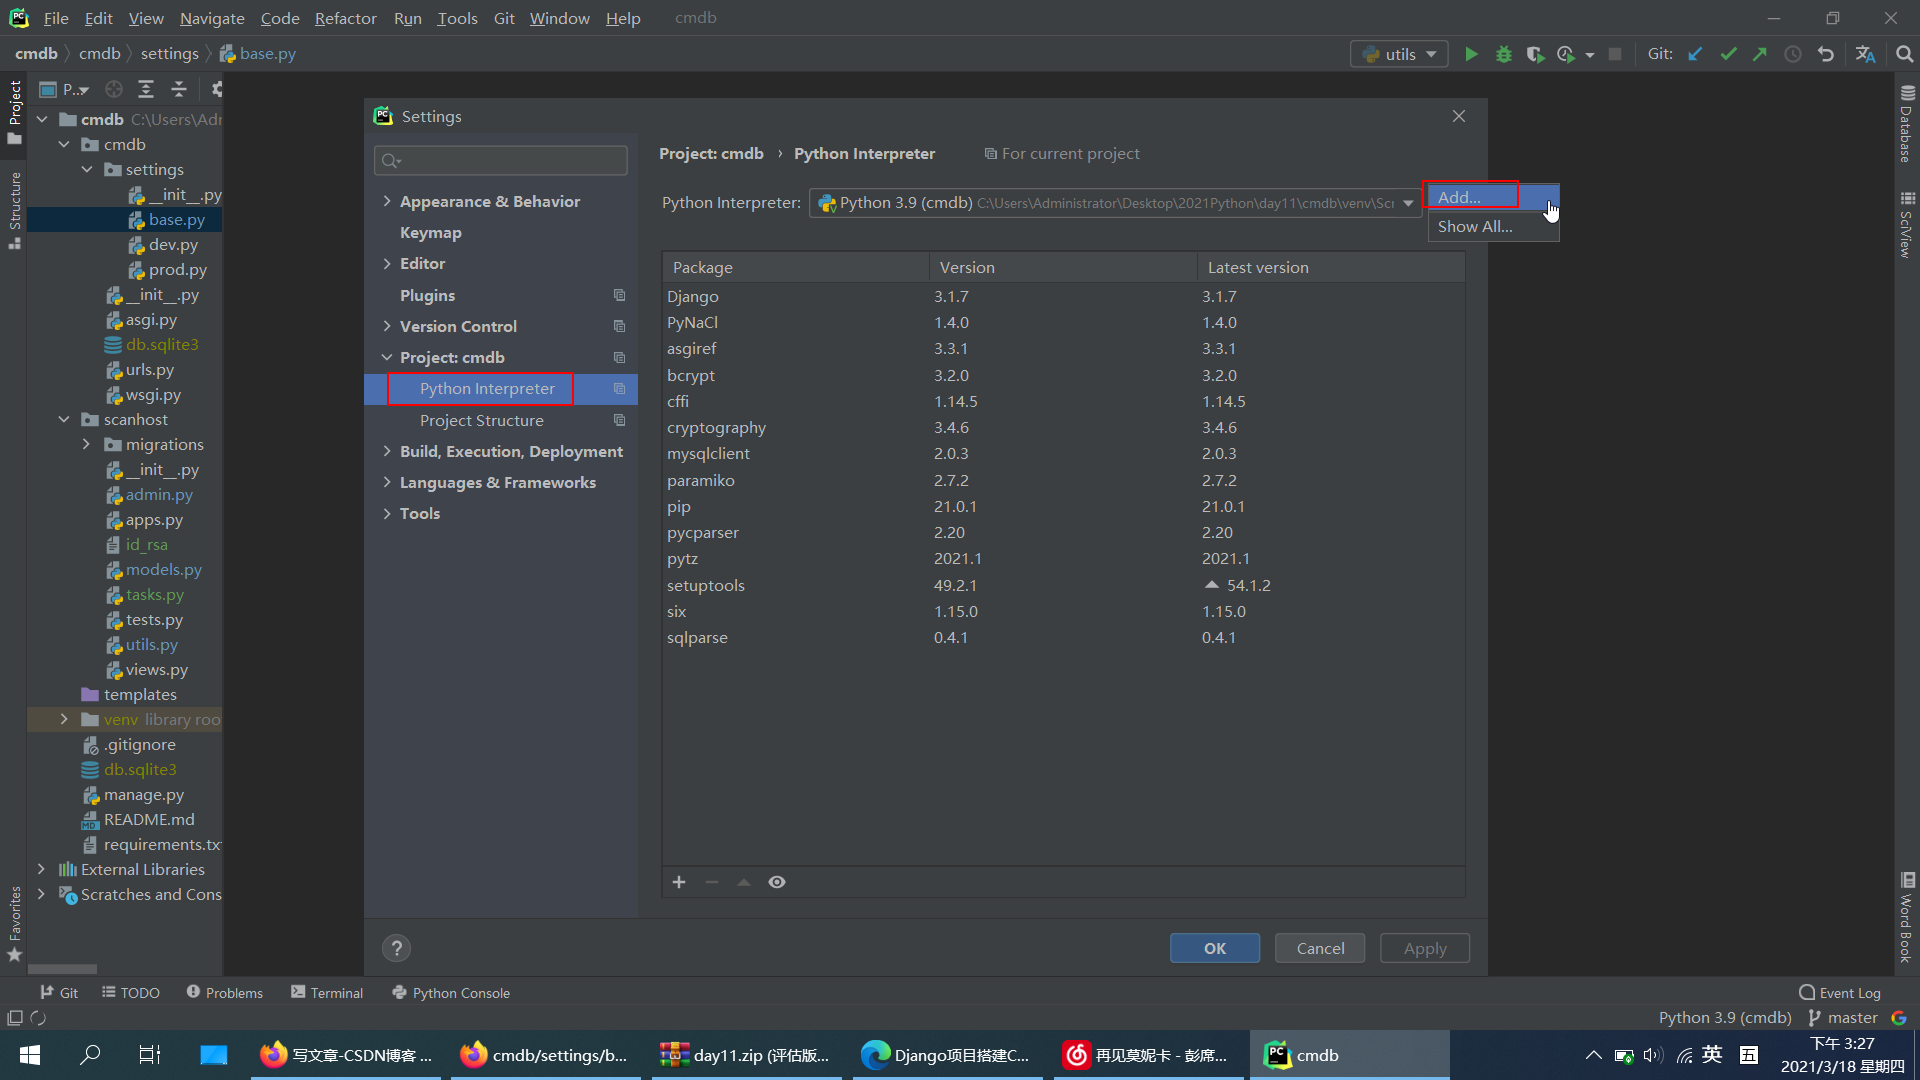Click the Debug bug icon
The width and height of the screenshot is (1920, 1080).
point(1503,54)
